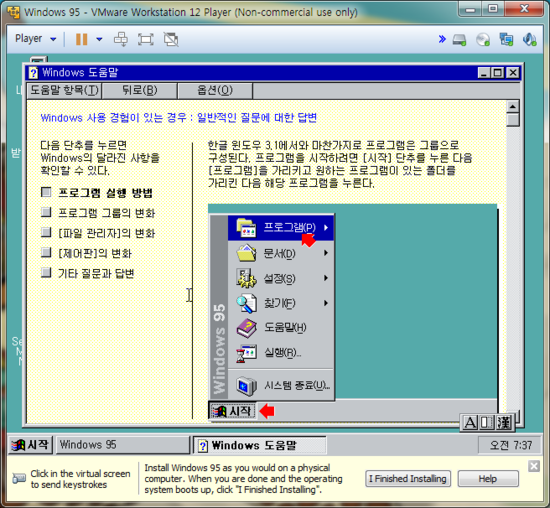Minimize the Windows 도움말 window
This screenshot has width=550, height=508.
tap(484, 73)
